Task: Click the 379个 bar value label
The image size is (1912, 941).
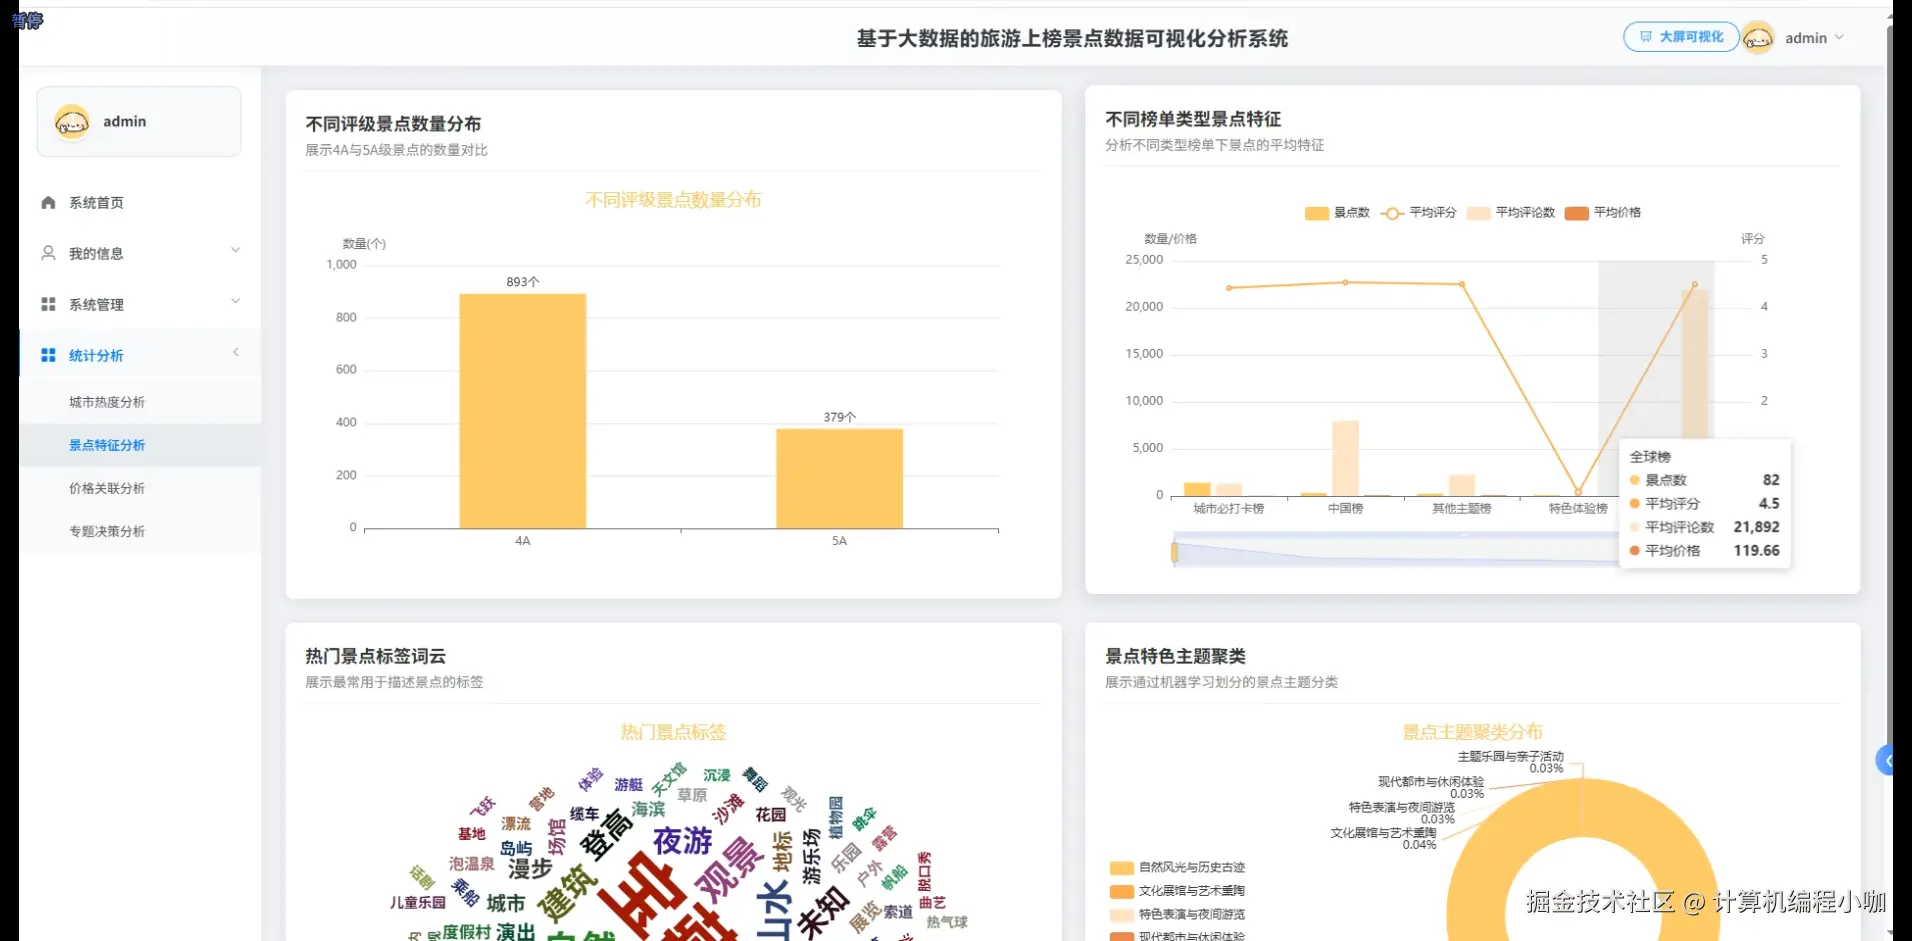Action: coord(839,417)
